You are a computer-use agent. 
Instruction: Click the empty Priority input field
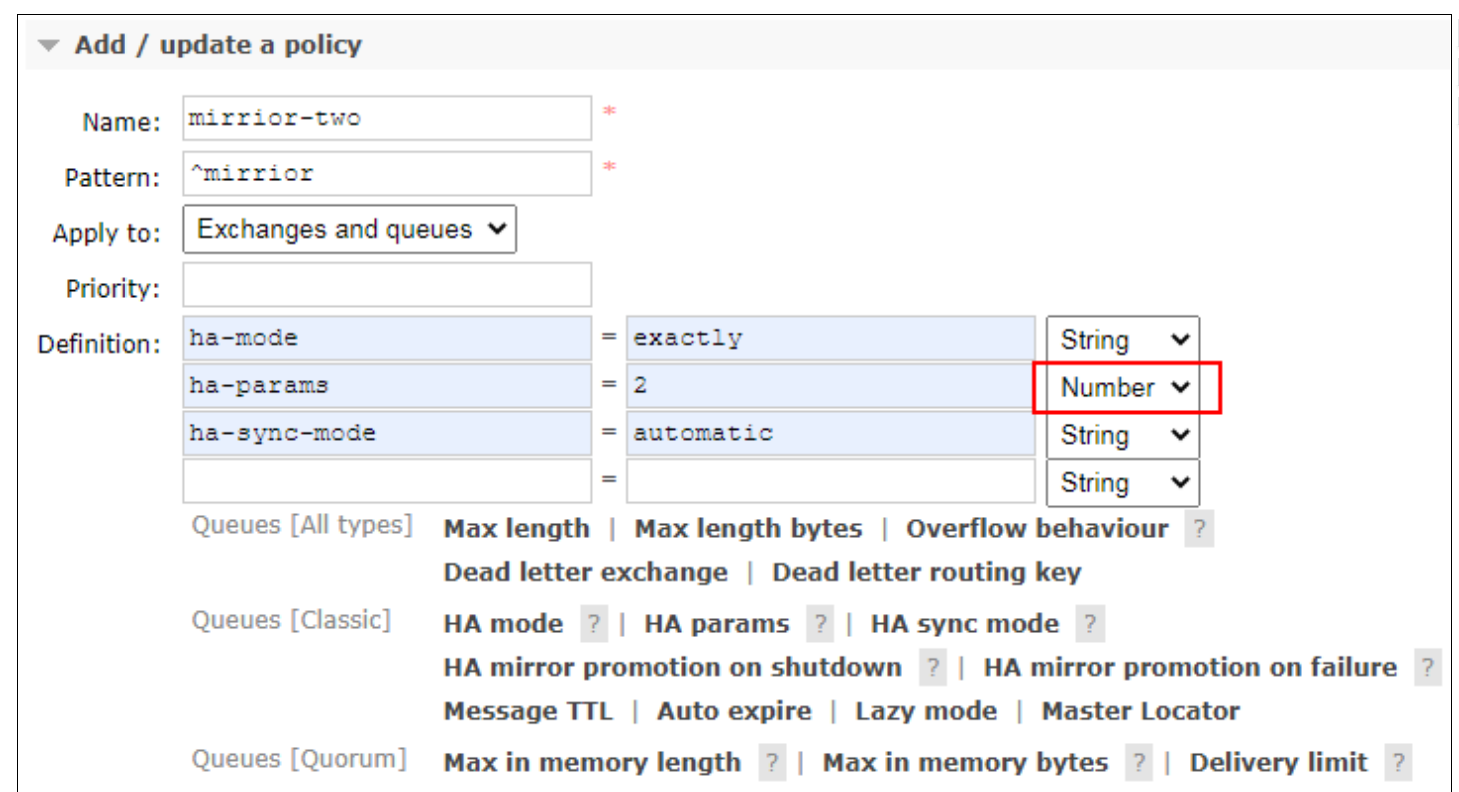(x=387, y=285)
